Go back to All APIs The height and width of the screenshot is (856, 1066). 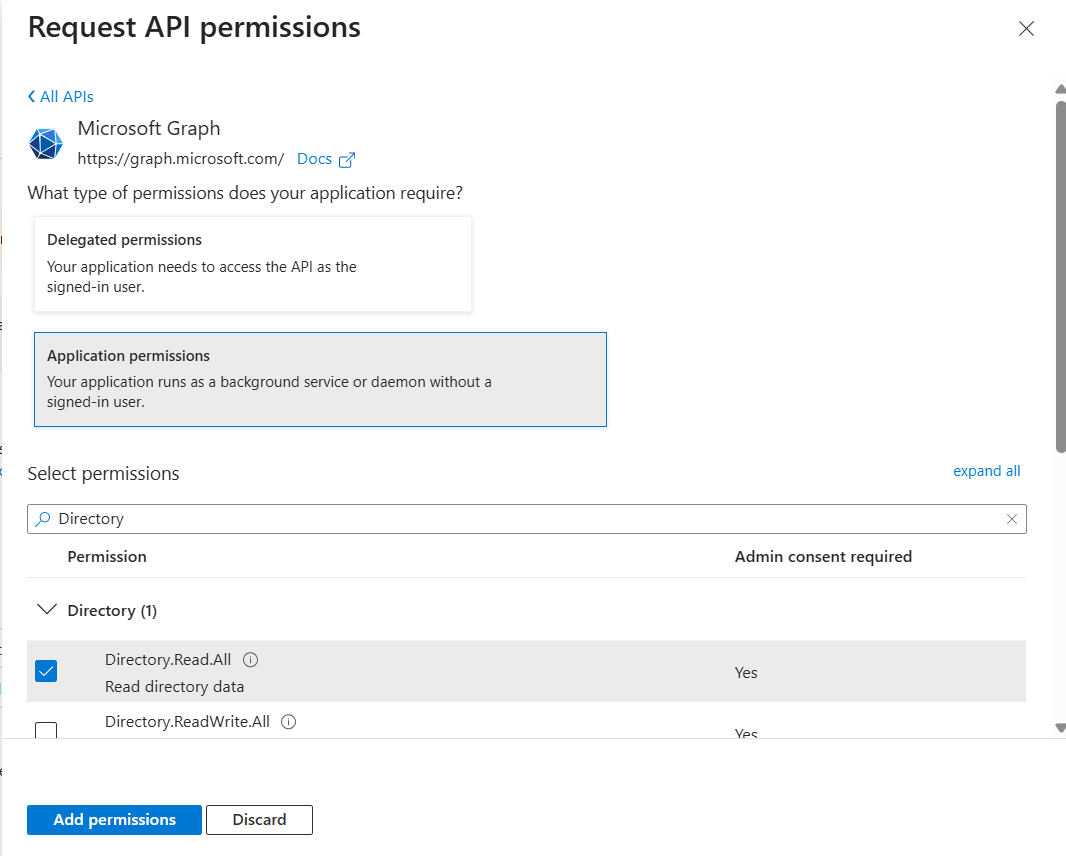(x=61, y=97)
